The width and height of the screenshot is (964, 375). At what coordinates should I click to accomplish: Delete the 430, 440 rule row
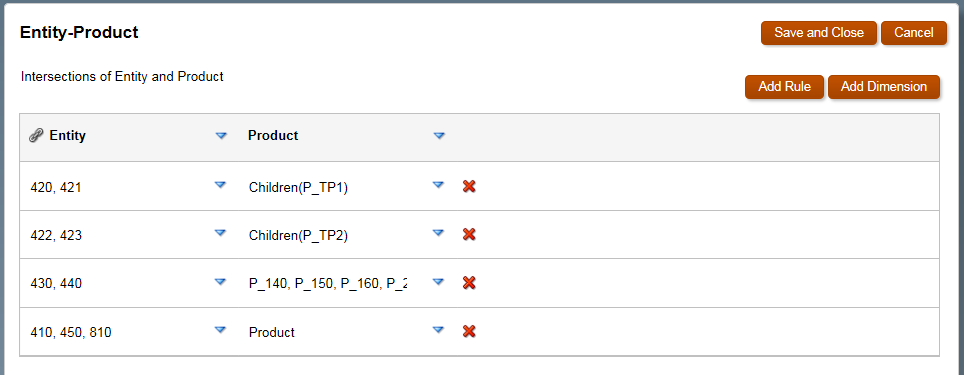pyautogui.click(x=469, y=283)
